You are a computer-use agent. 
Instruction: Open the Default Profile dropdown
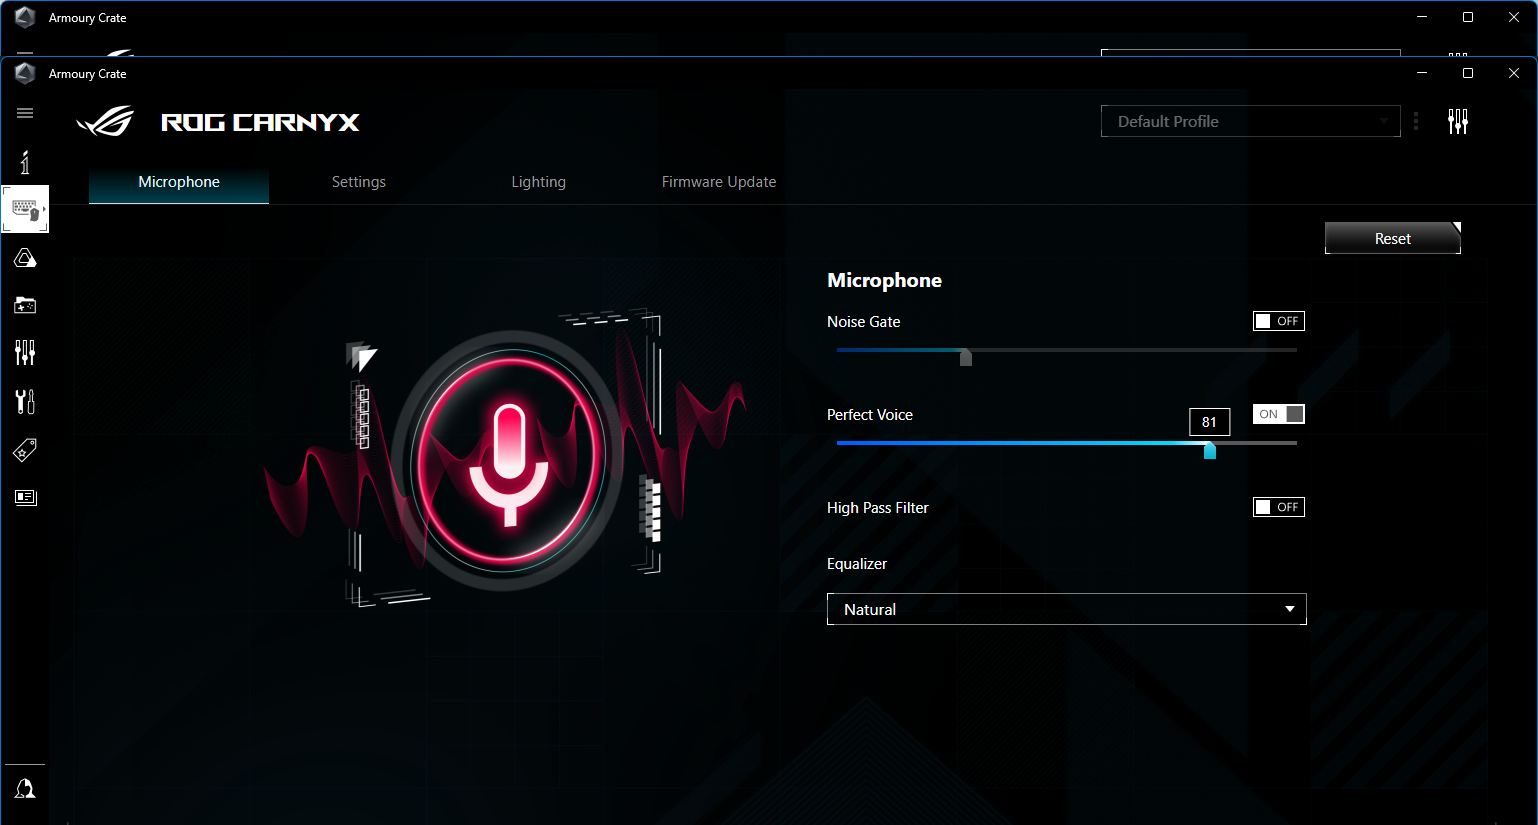pyautogui.click(x=1251, y=121)
